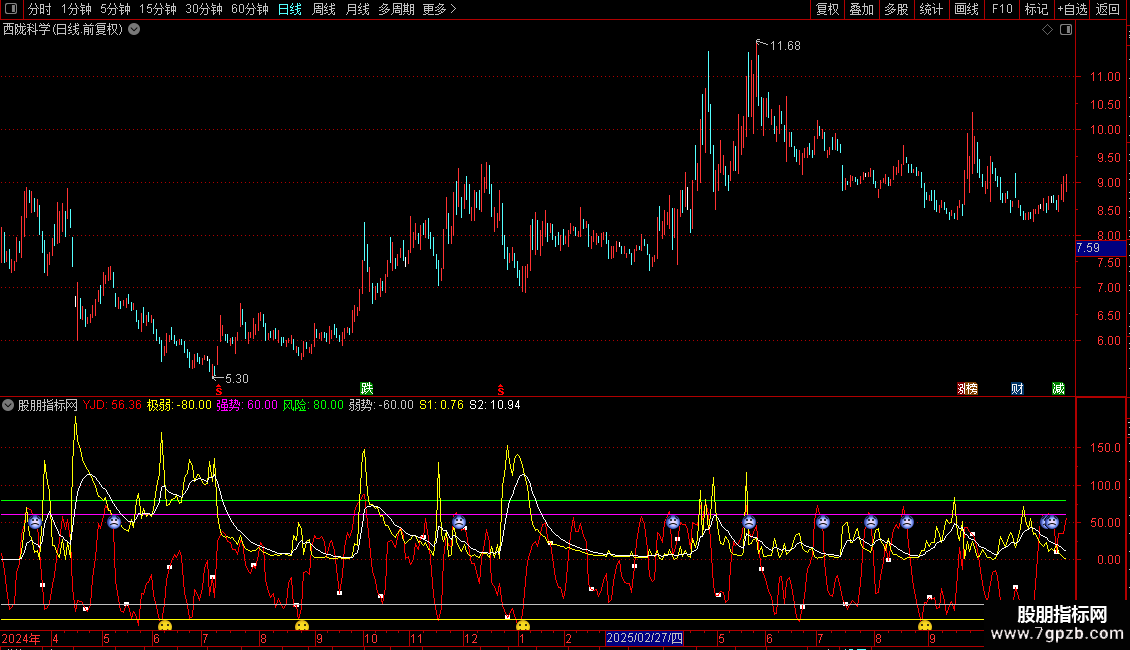Expand the 西陇科学 chart title dropdown
The image size is (1130, 650).
134,30
